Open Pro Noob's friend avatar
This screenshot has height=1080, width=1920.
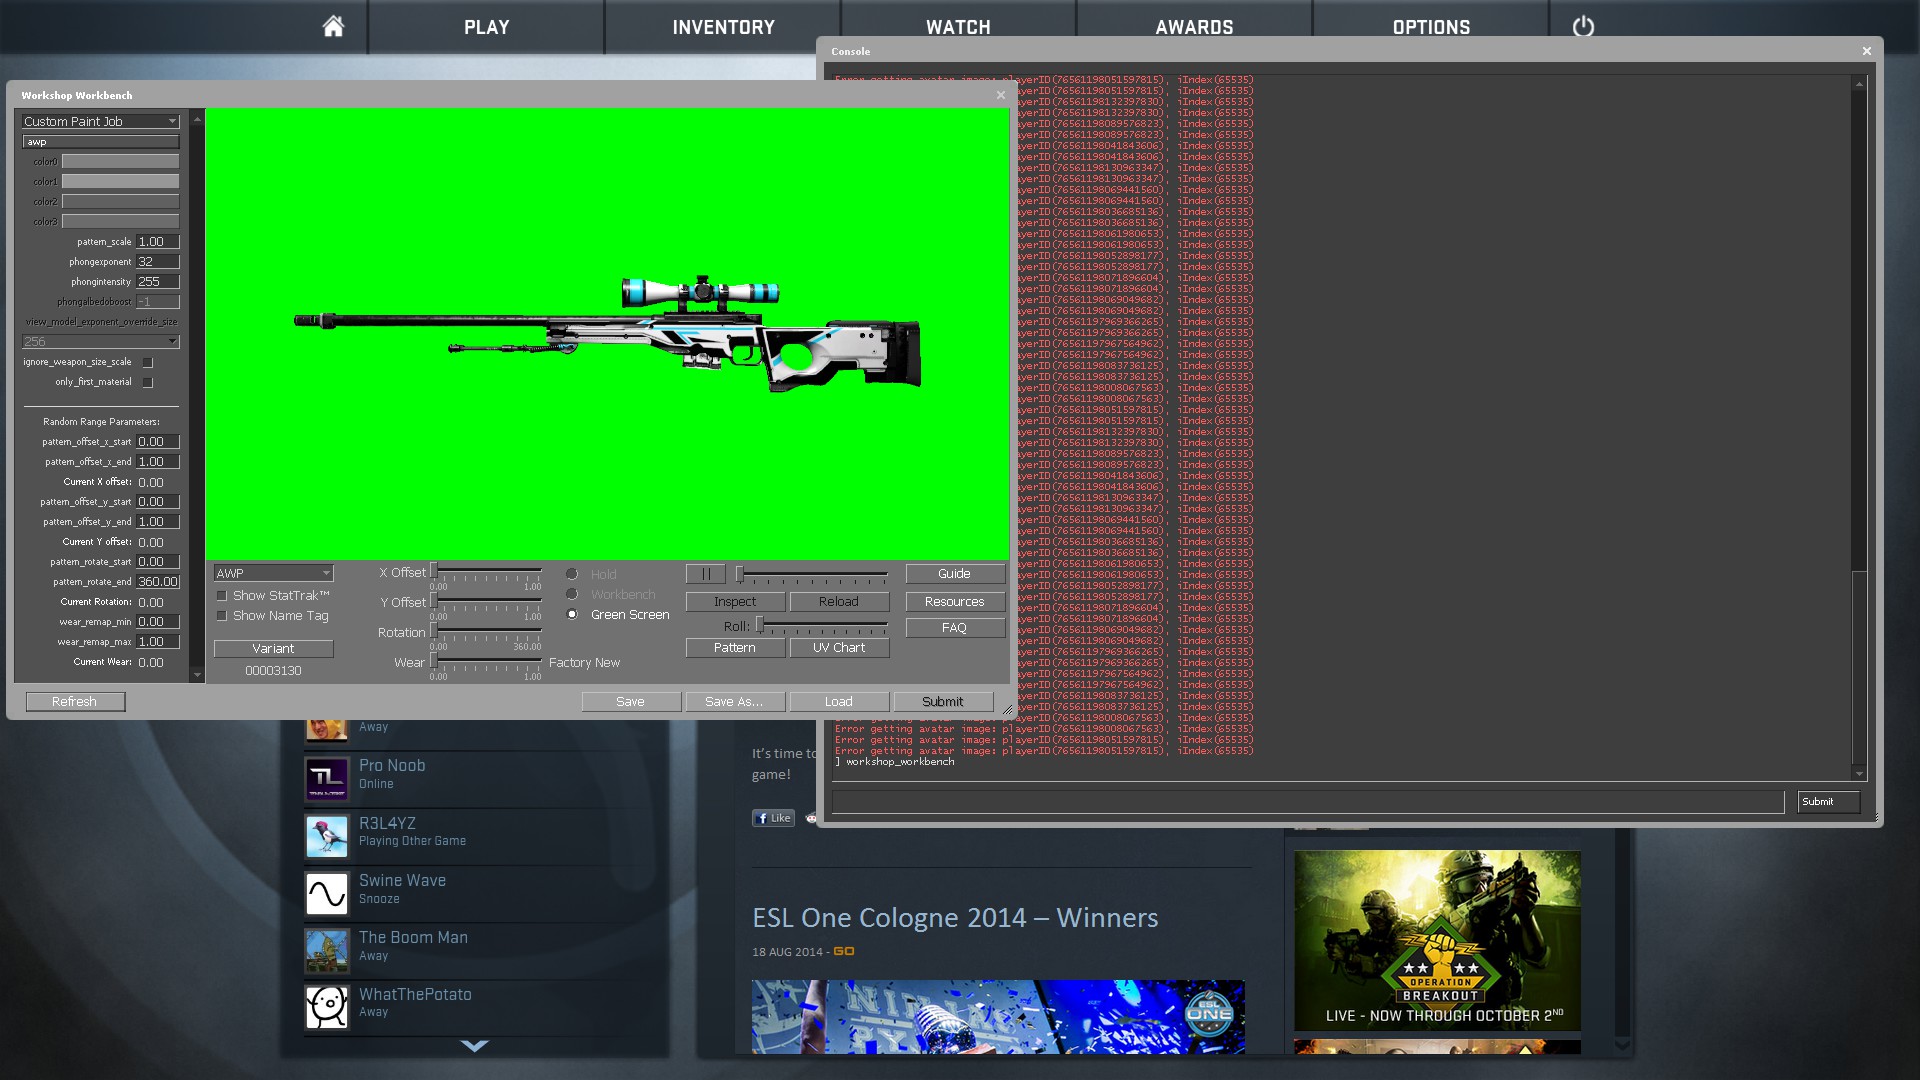point(326,779)
